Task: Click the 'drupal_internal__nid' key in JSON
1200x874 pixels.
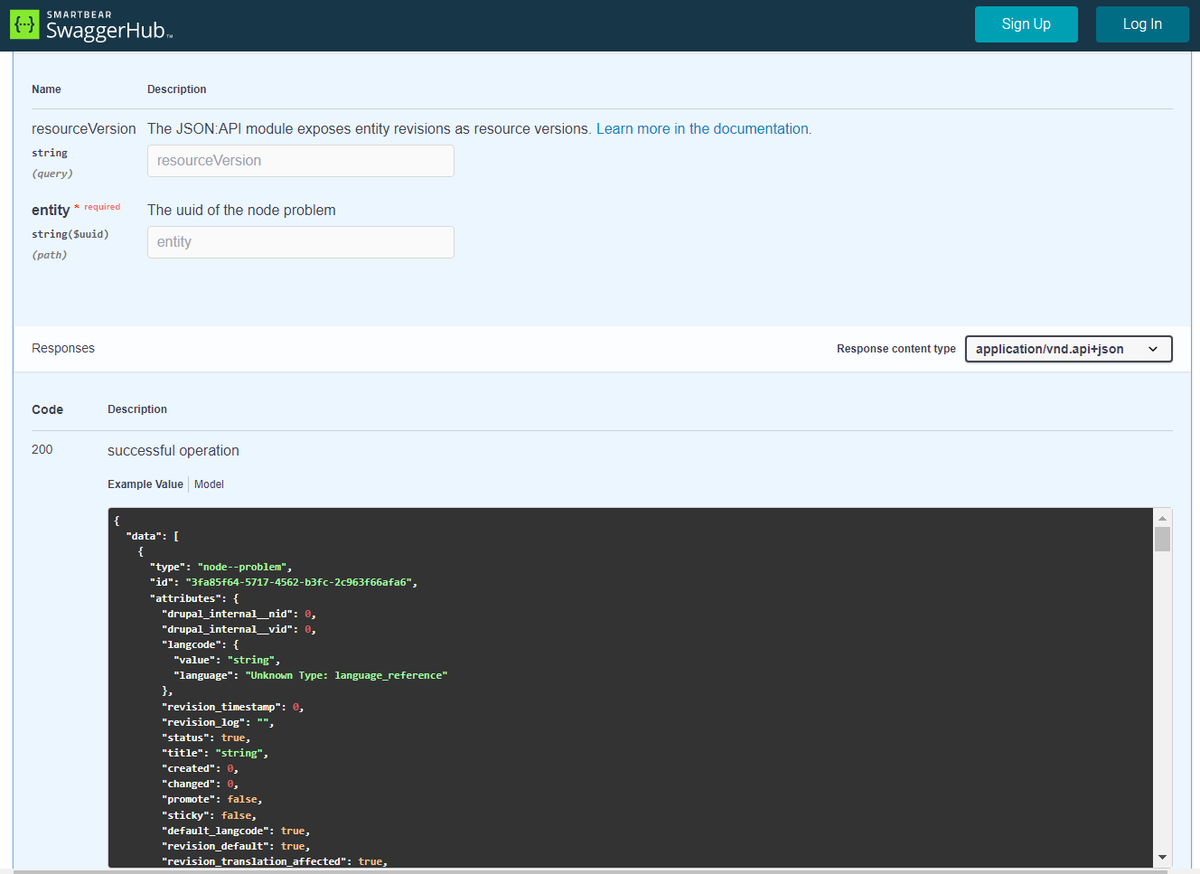Action: (225, 613)
